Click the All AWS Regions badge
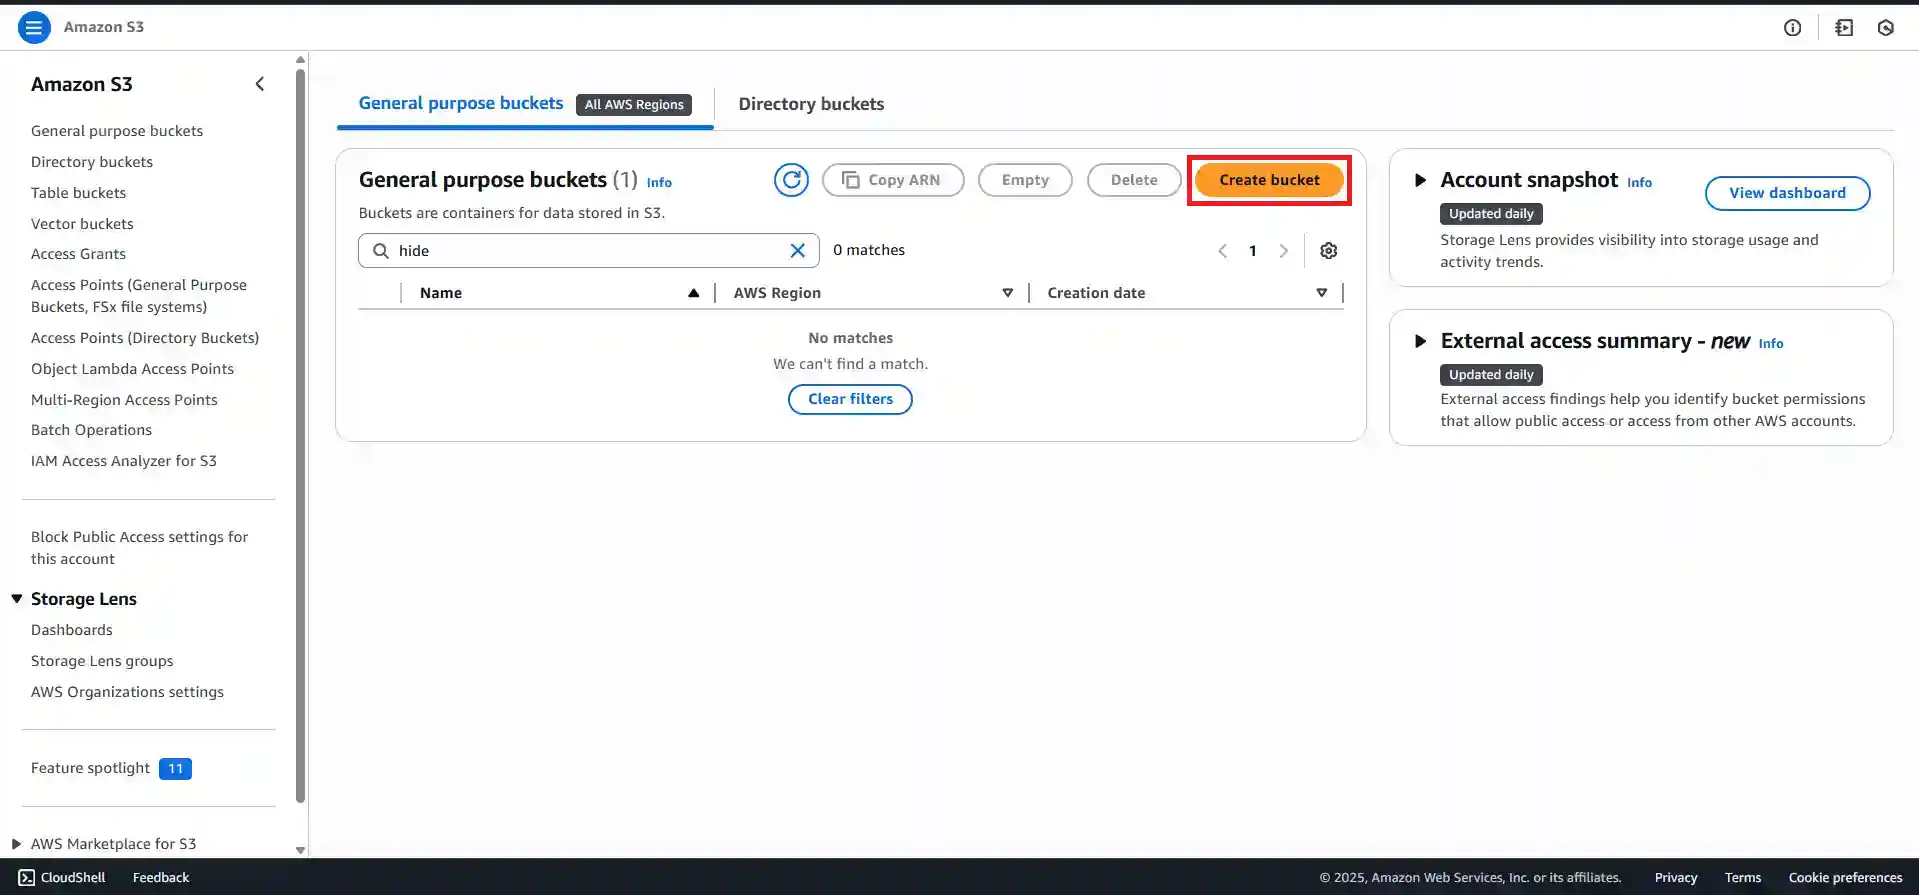1919x895 pixels. click(x=634, y=104)
